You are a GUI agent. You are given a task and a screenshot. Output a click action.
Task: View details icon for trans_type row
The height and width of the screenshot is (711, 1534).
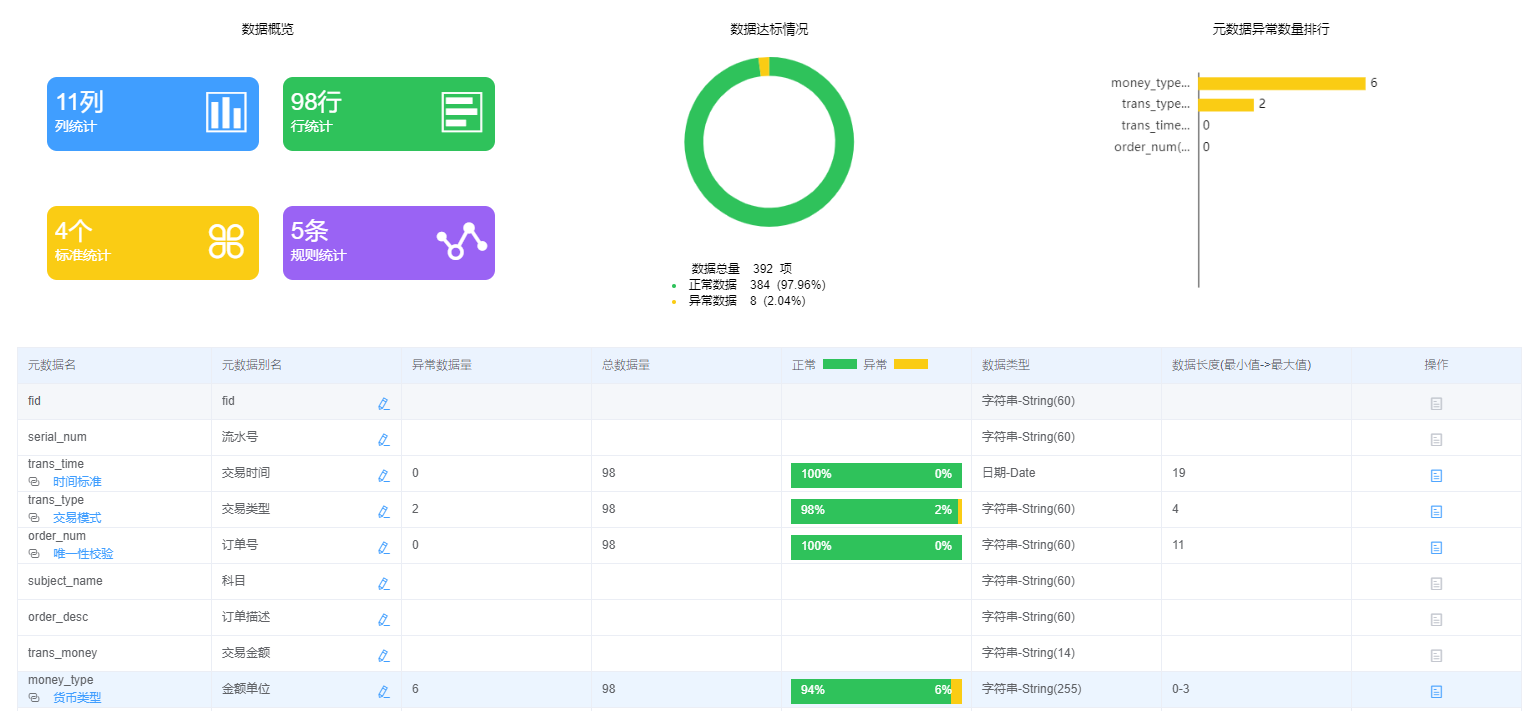pos(1436,512)
